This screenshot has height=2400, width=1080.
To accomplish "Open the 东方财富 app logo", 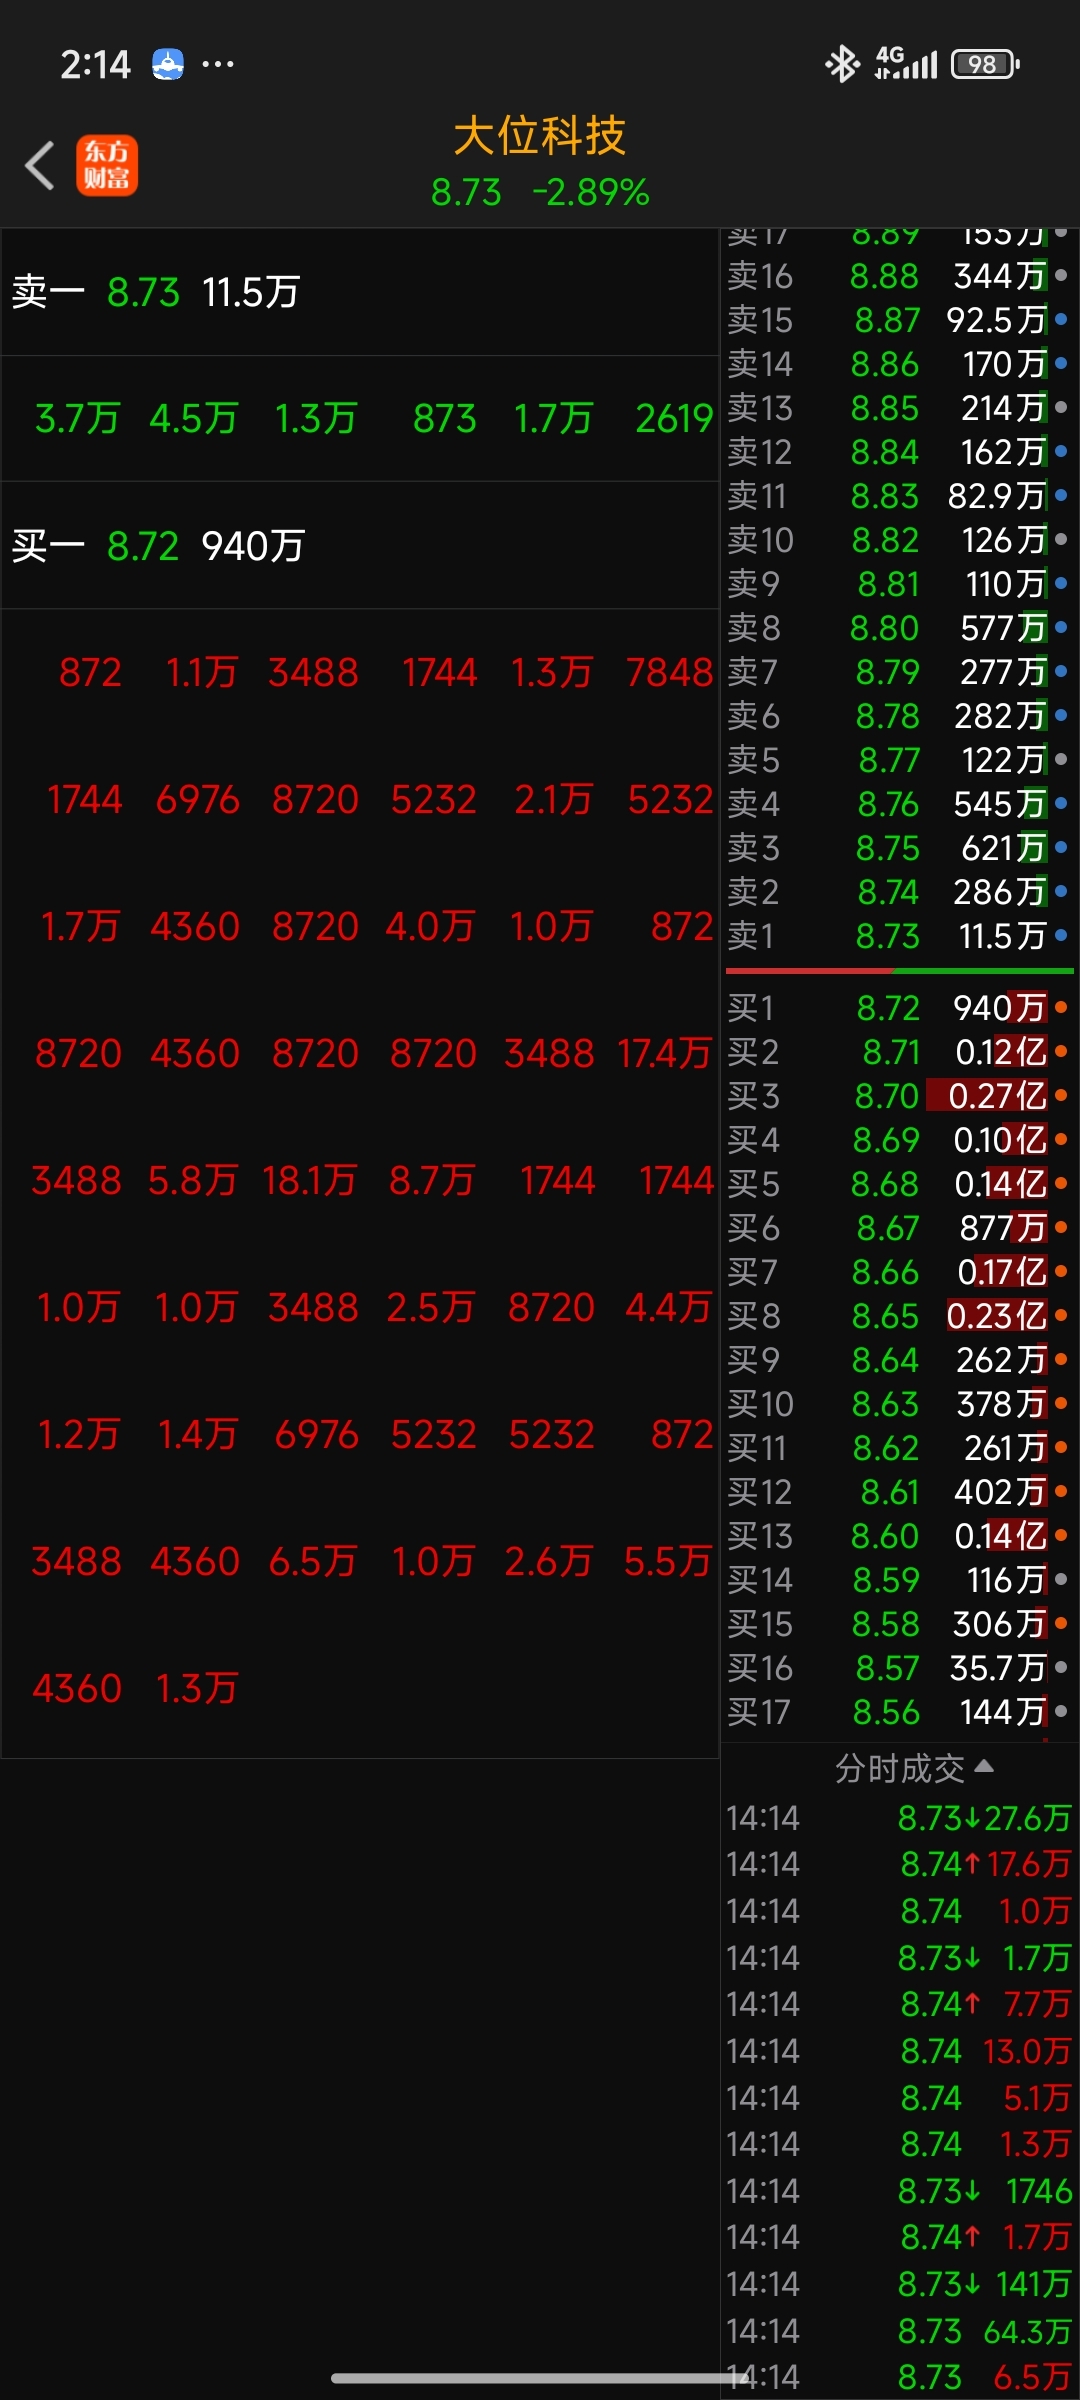I will pyautogui.click(x=107, y=165).
